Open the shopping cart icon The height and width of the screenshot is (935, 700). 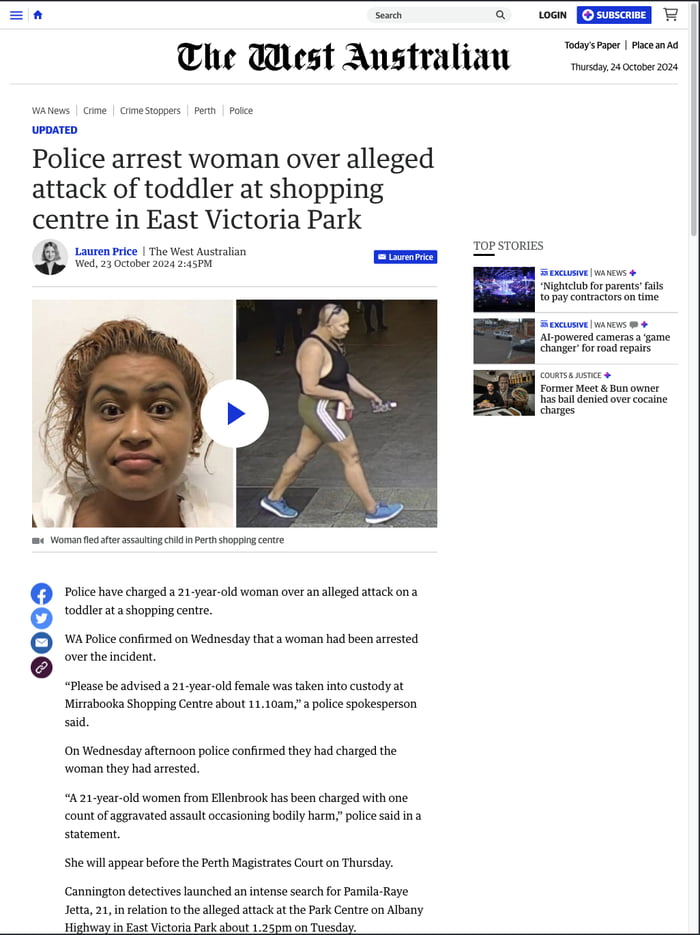coord(671,14)
